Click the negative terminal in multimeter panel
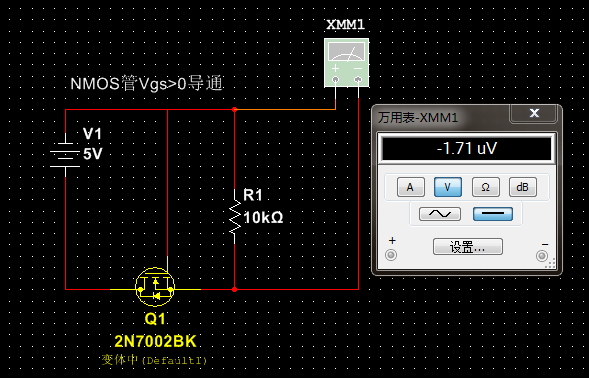The height and width of the screenshot is (378, 589). click(x=542, y=256)
